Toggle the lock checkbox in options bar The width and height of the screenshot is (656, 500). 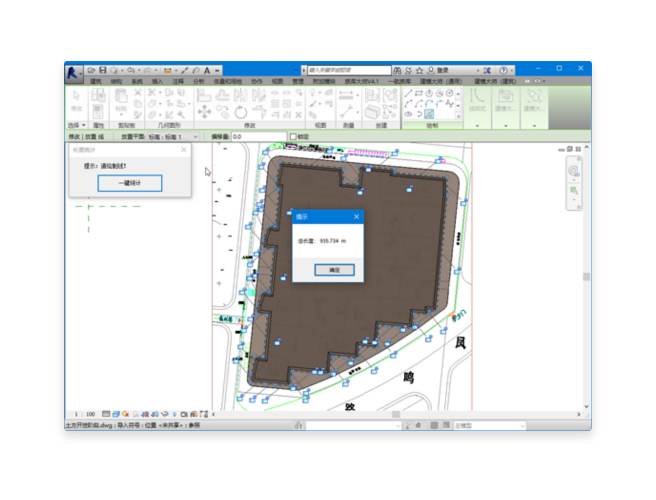click(x=293, y=136)
